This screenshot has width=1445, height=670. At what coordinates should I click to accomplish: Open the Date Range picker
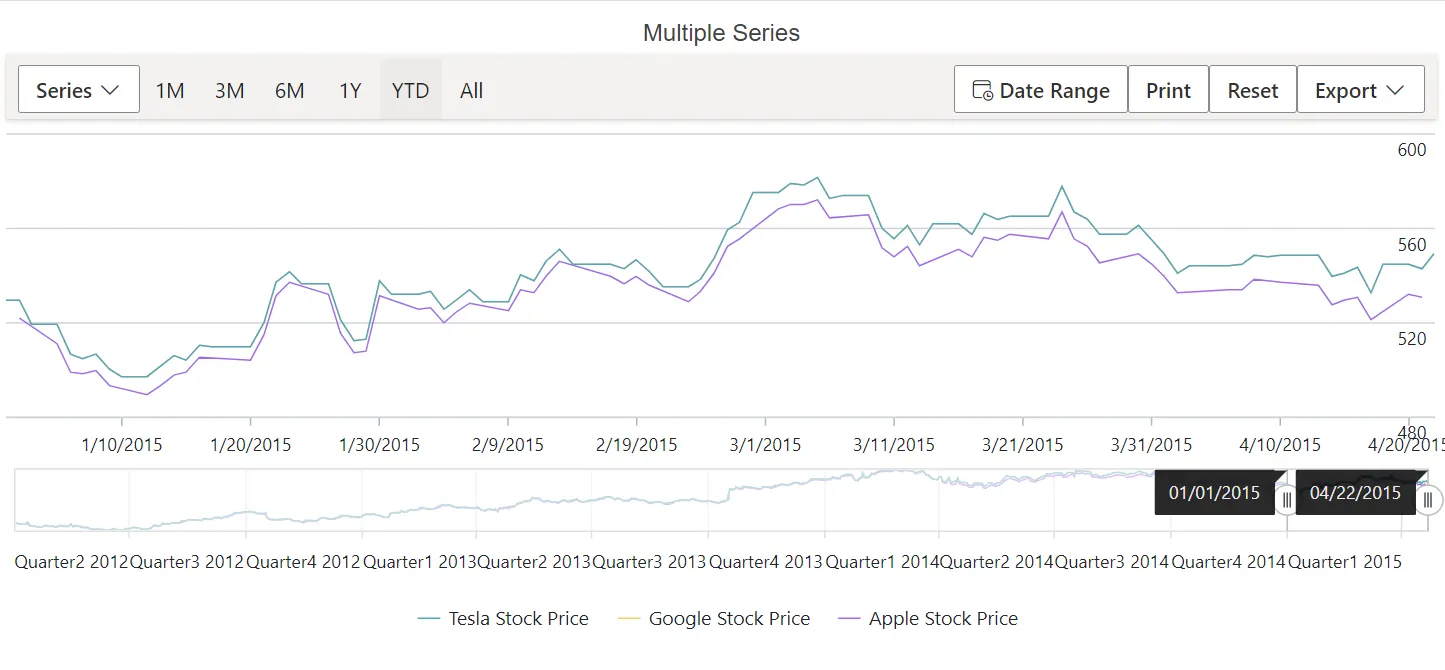[1041, 90]
